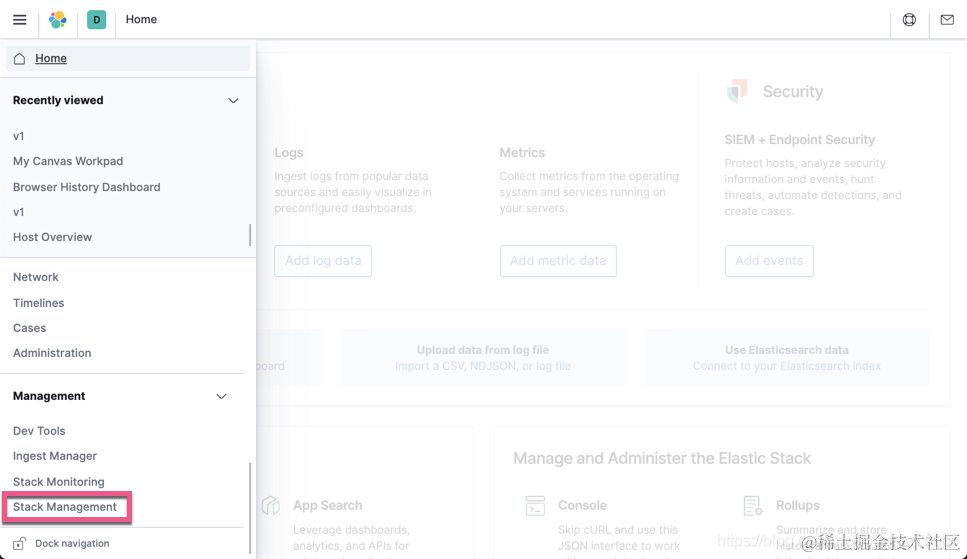This screenshot has width=967, height=559.
Task: Click the Logs heading
Action: (289, 152)
